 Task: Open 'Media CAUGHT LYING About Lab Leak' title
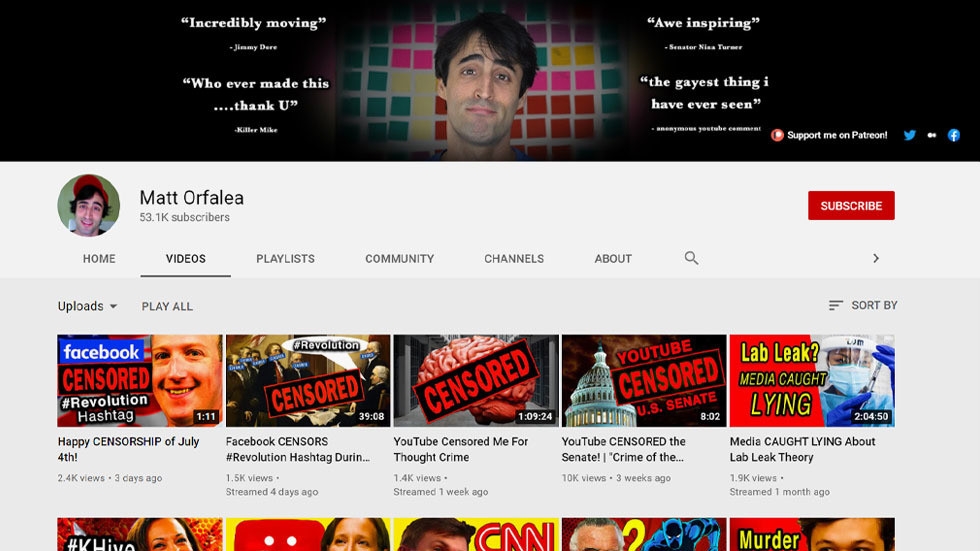coord(802,449)
